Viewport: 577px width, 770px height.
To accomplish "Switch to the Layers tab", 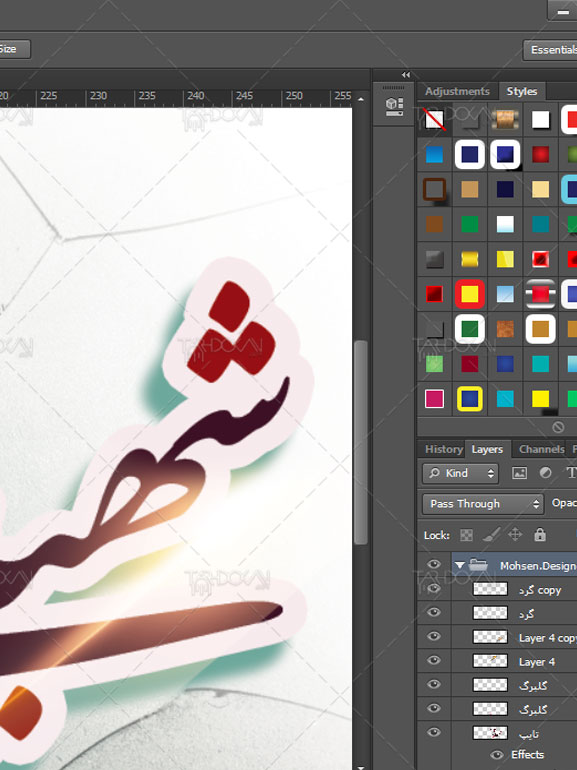I will pos(487,449).
